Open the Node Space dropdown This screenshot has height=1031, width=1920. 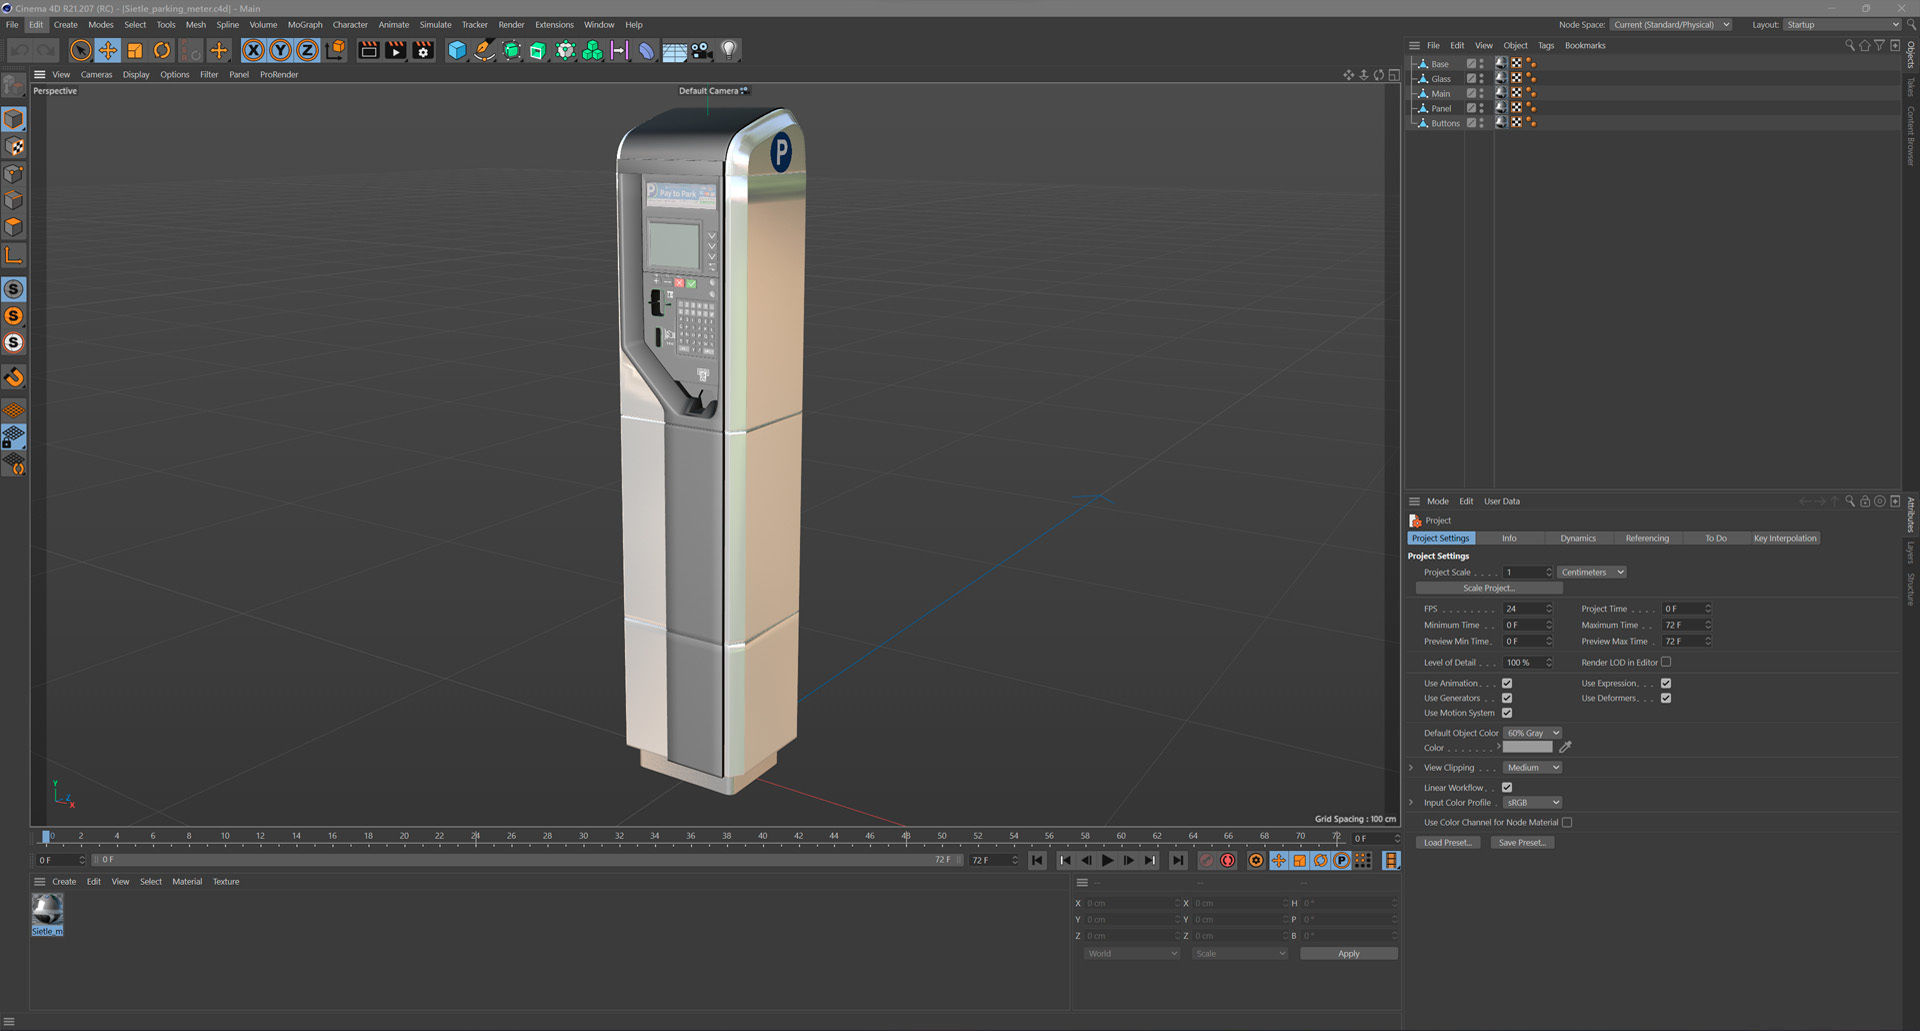click(1671, 25)
